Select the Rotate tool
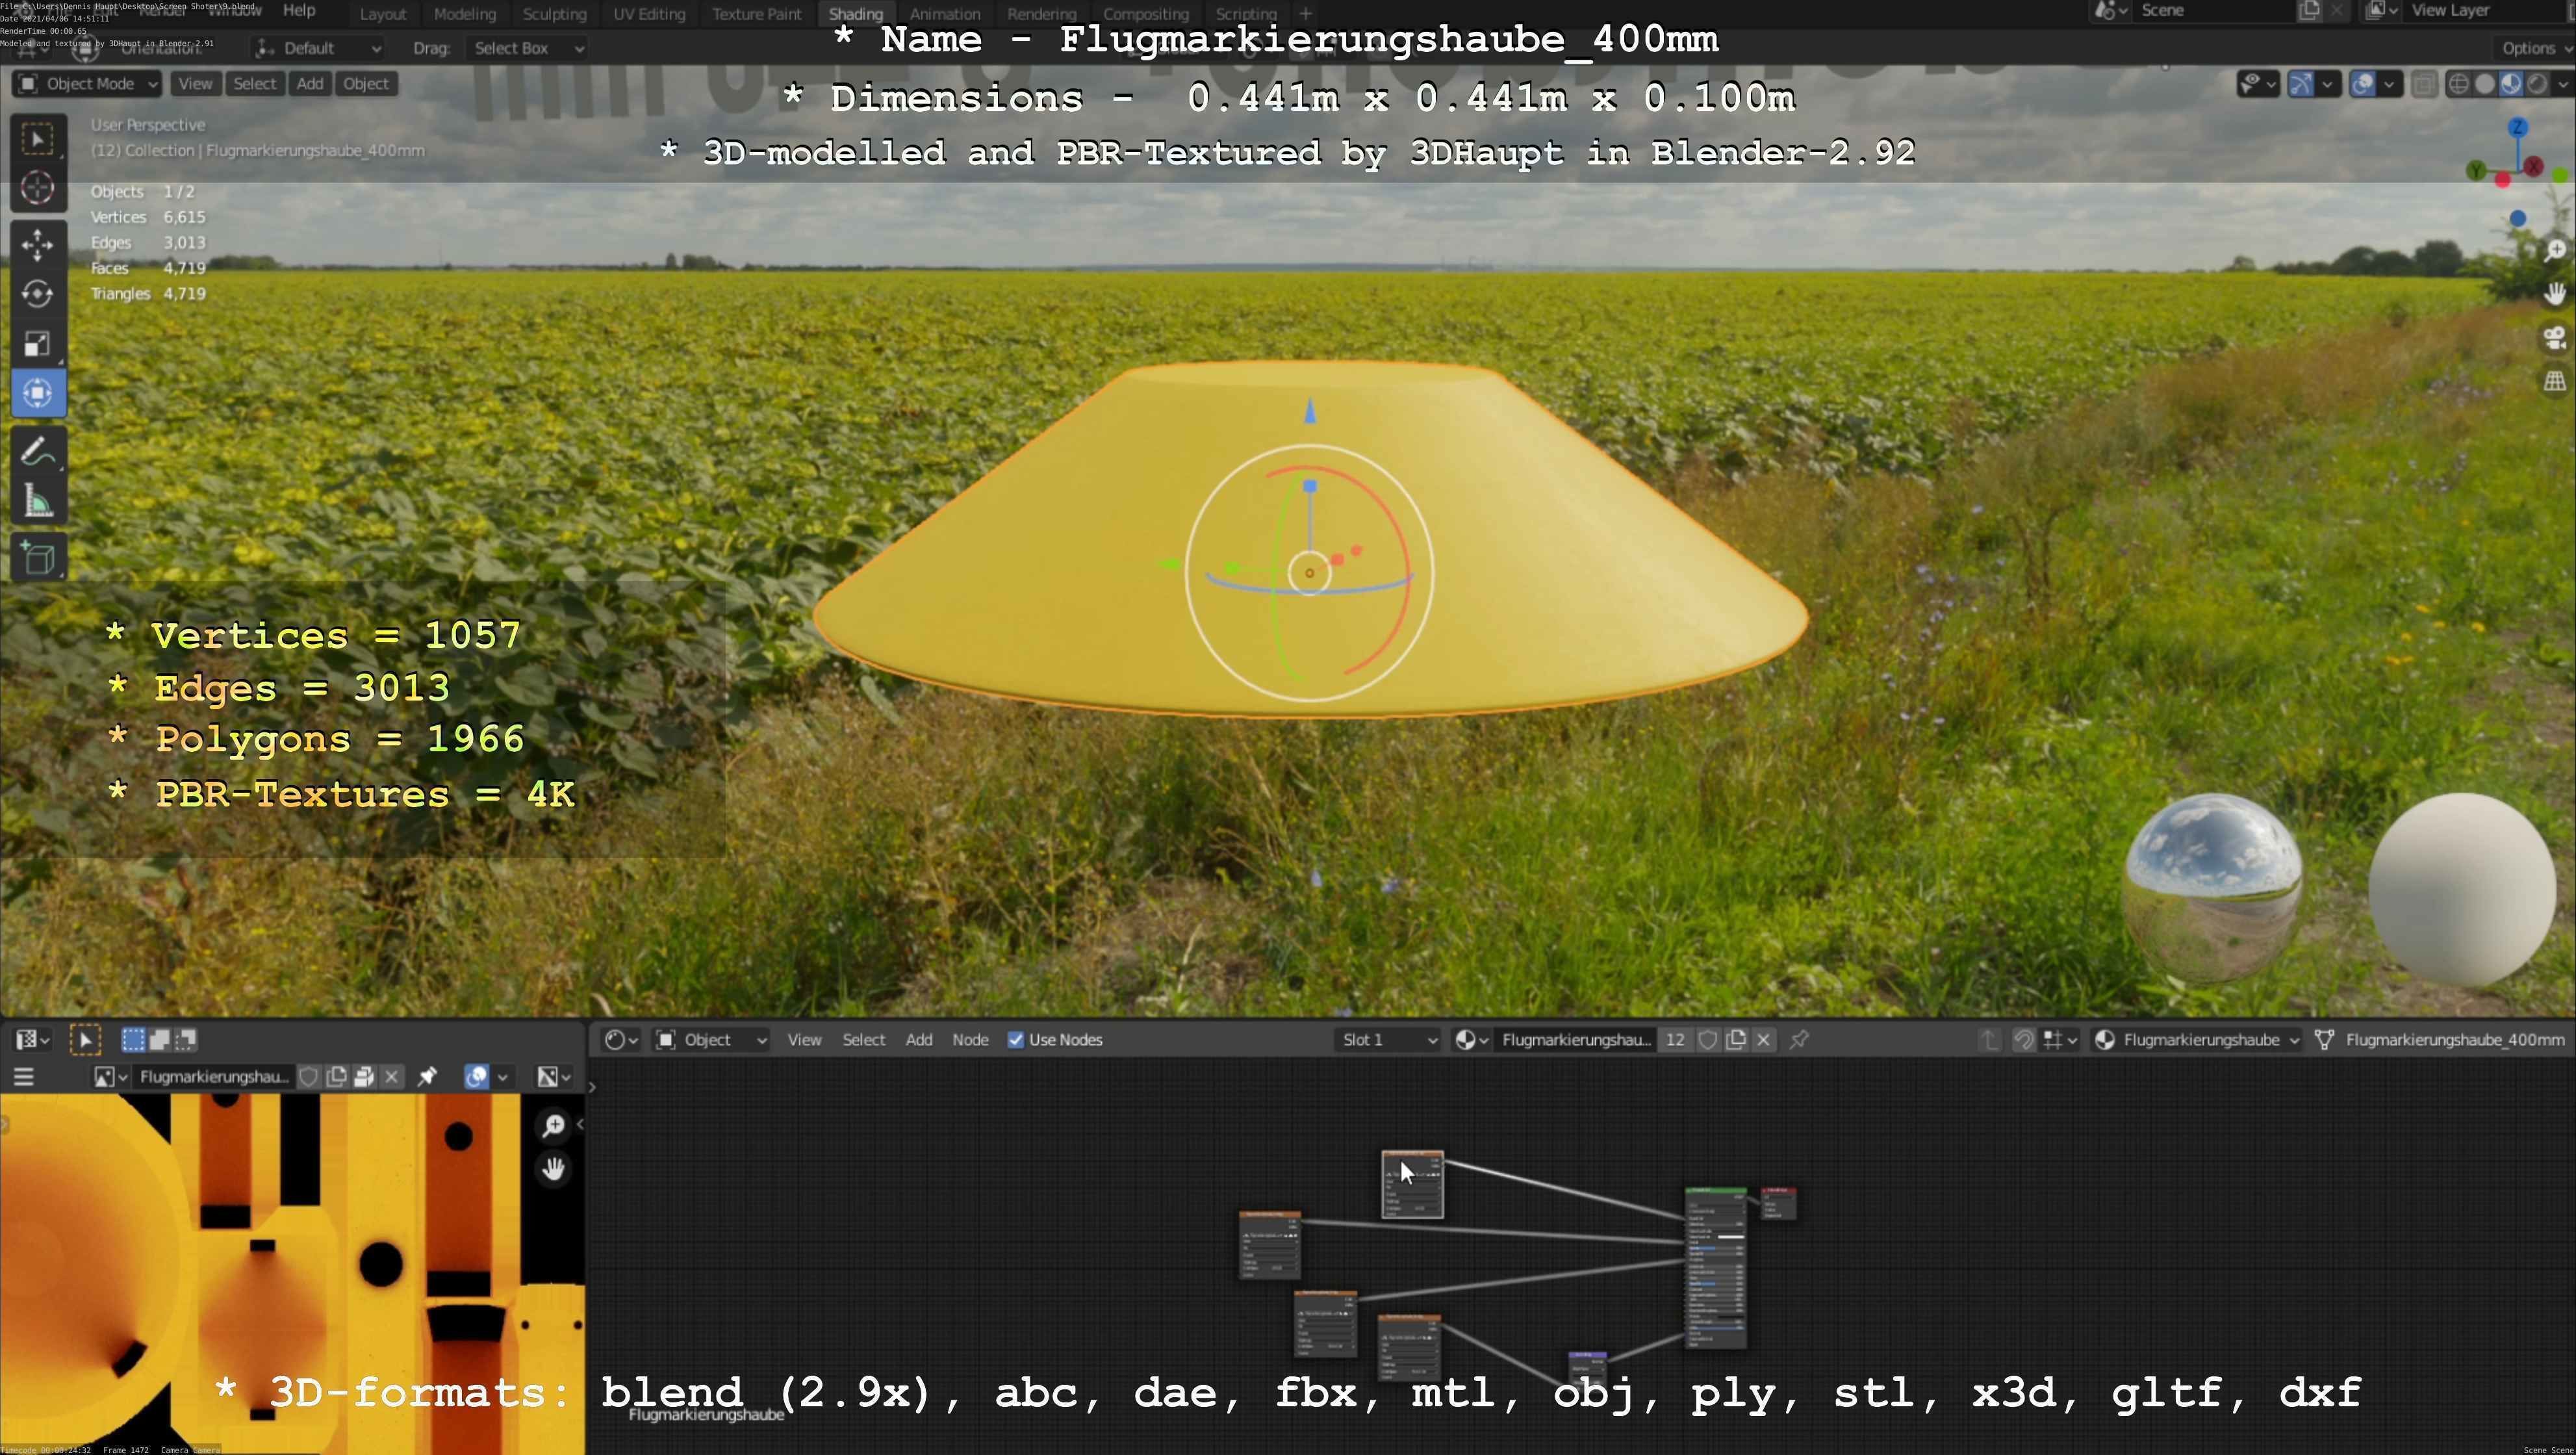This screenshot has height=1455, width=2576. tap(38, 294)
